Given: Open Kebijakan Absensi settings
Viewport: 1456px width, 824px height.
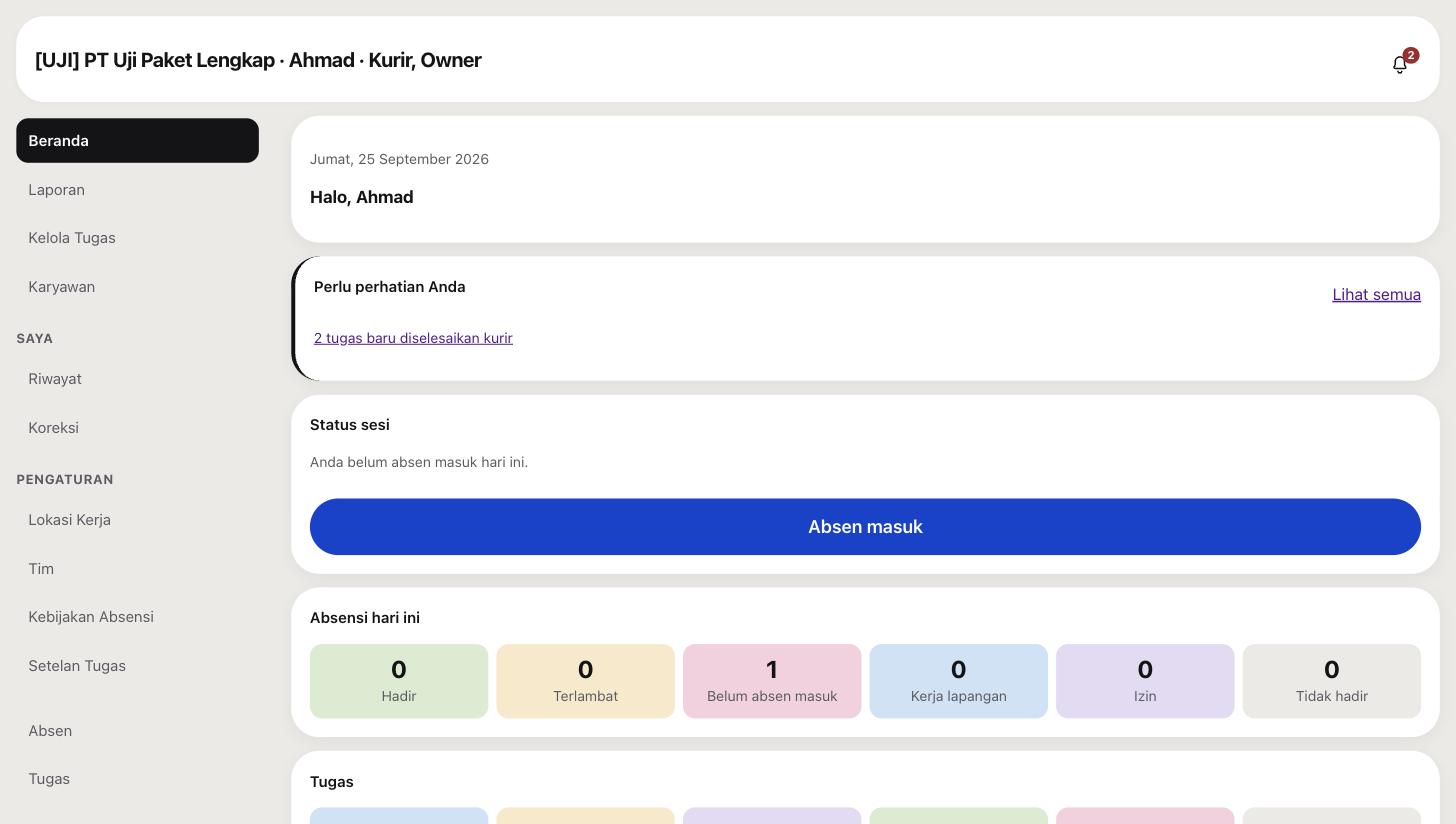Looking at the screenshot, I should click(137, 617).
